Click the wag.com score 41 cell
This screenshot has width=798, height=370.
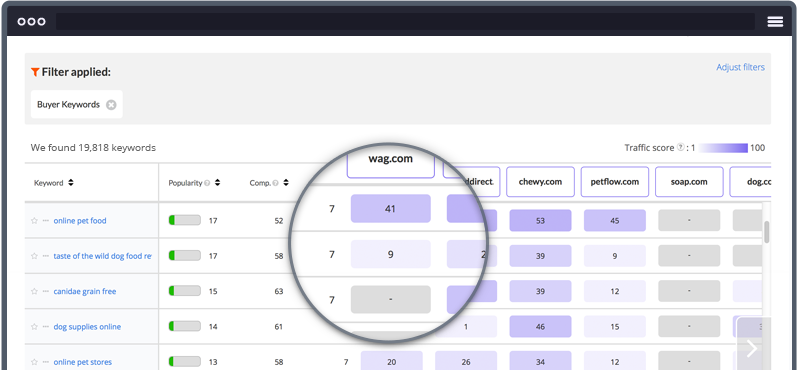point(390,209)
